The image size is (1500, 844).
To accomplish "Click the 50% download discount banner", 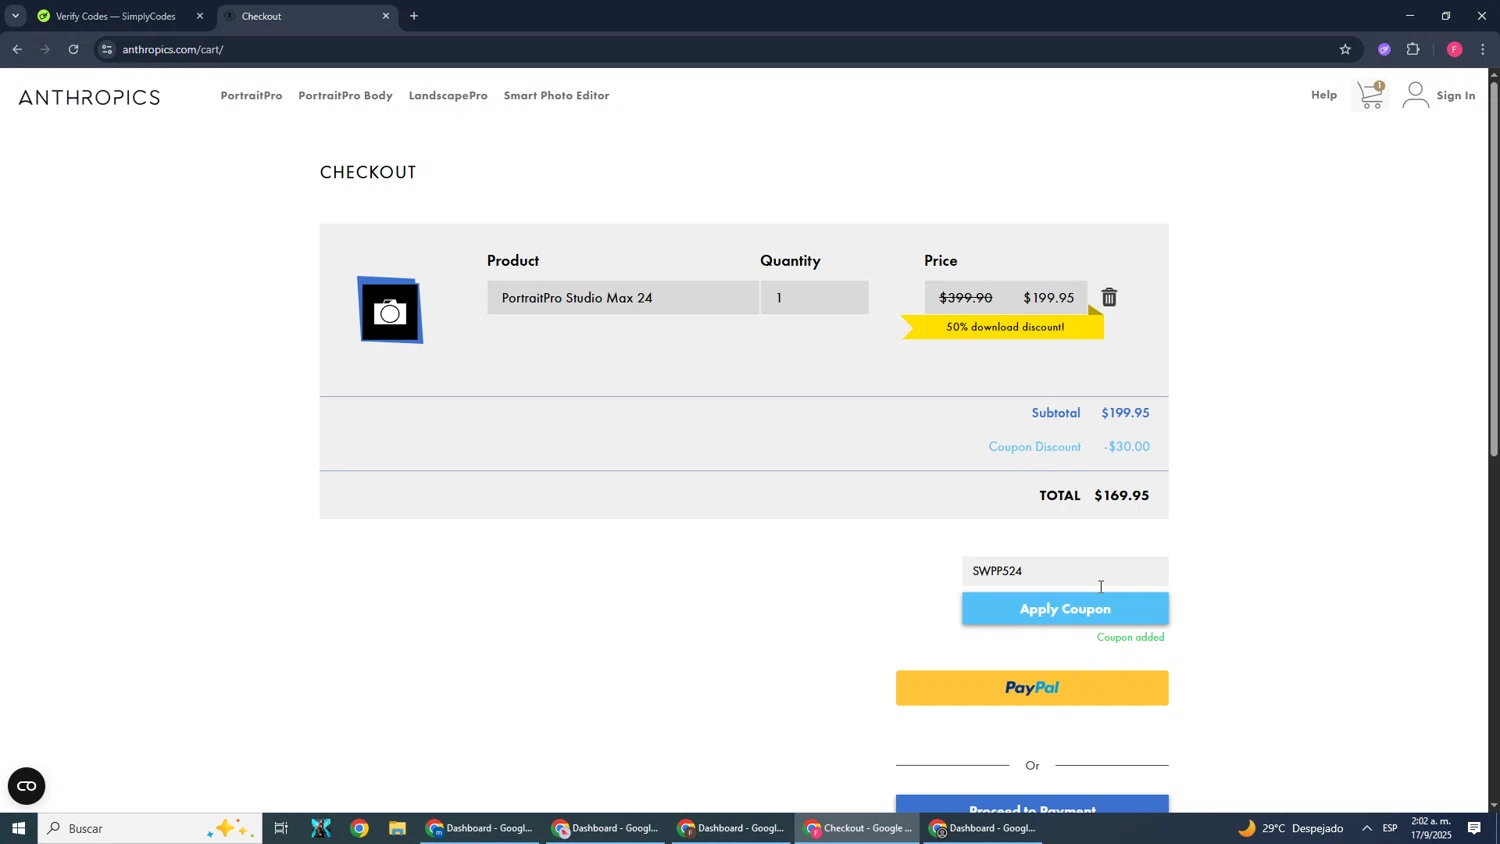I will click(1004, 327).
